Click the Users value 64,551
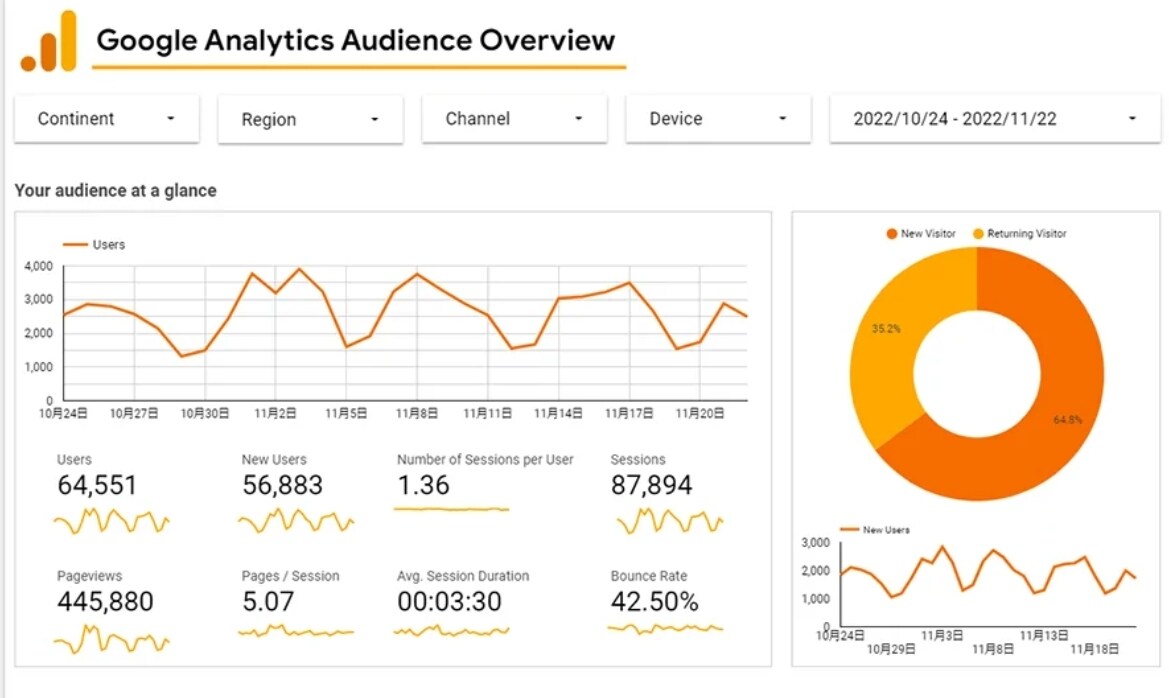This screenshot has height=698, width=1169. pyautogui.click(x=97, y=485)
